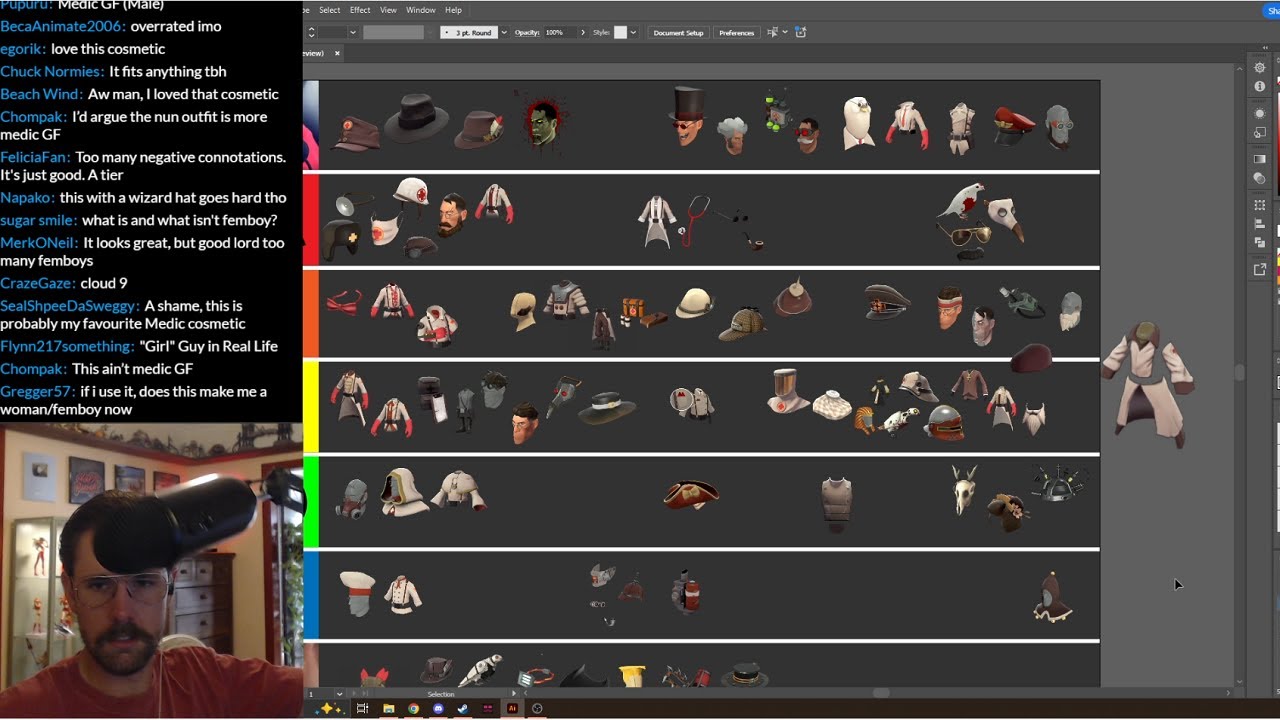Open File Explorer from taskbar

[x=388, y=708]
